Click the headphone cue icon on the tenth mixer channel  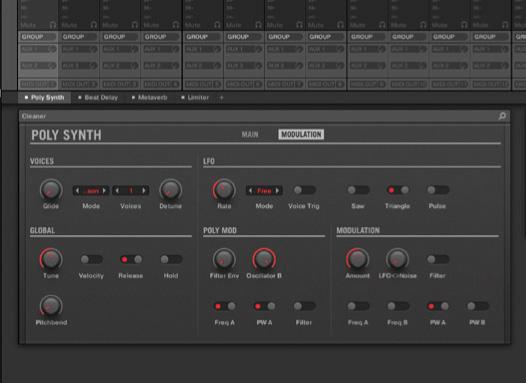click(423, 25)
